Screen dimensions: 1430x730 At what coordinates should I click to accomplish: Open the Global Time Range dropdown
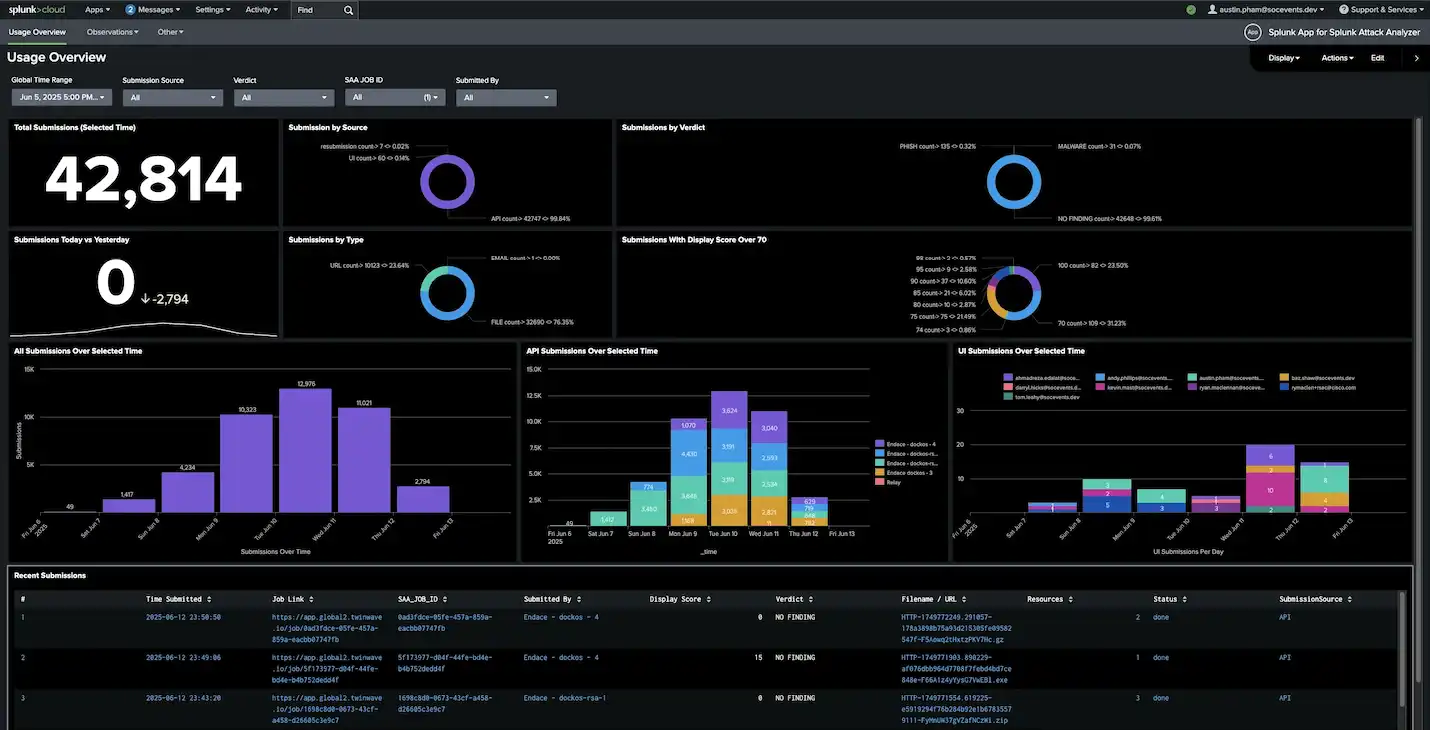pos(62,97)
